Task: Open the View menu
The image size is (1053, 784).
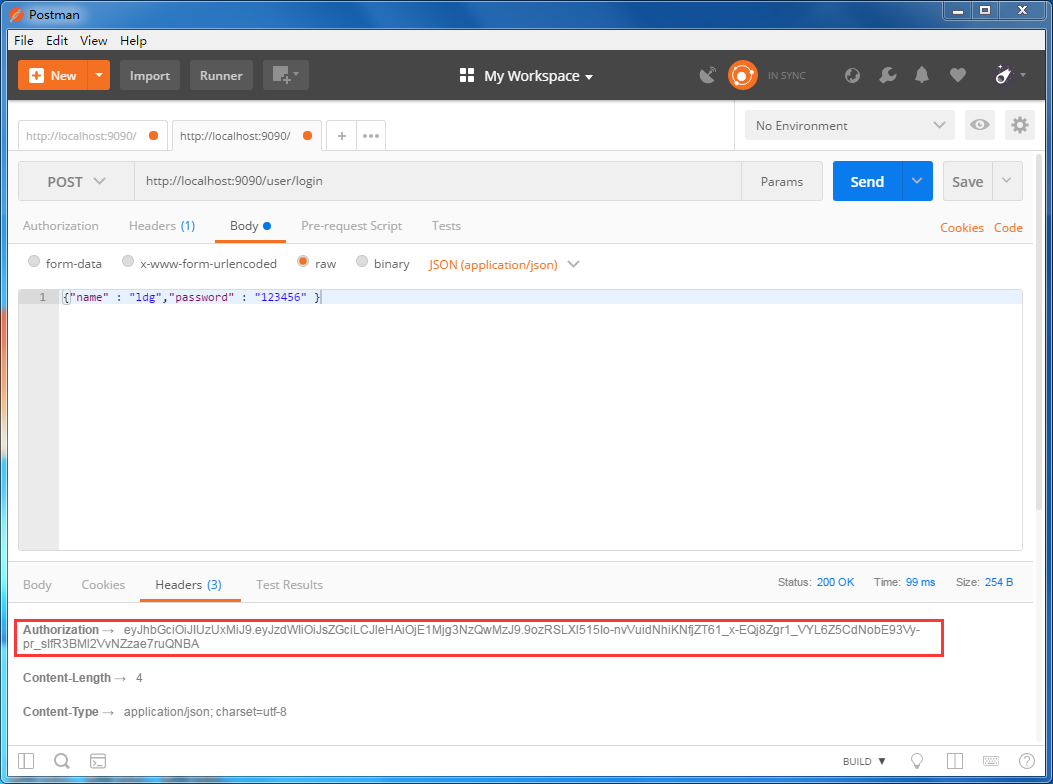Action: pyautogui.click(x=93, y=40)
